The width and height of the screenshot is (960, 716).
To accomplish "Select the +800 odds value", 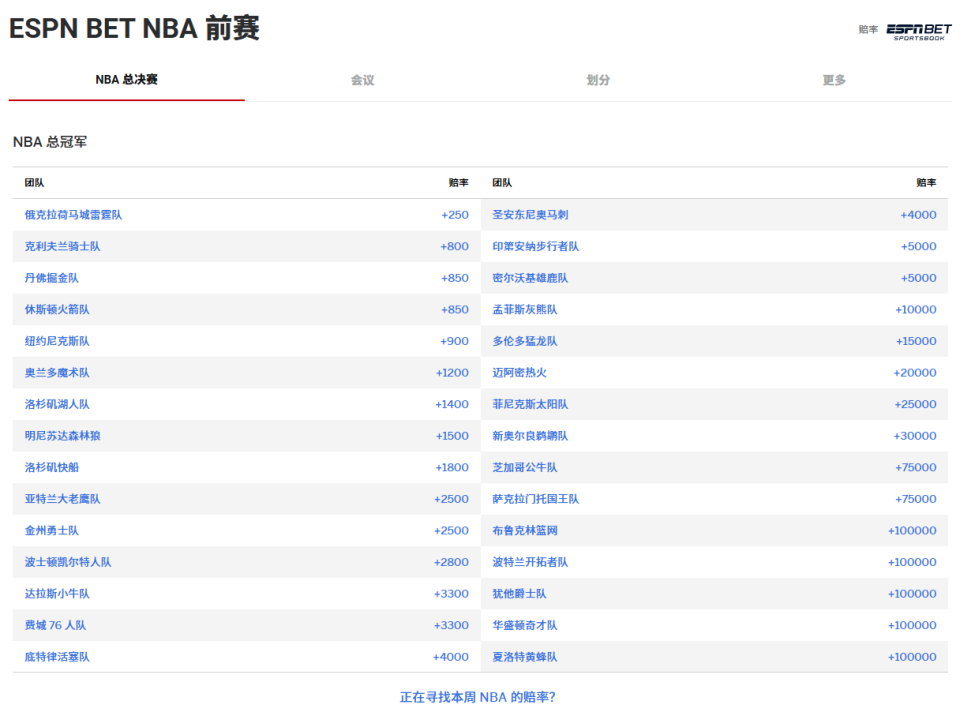I will pyautogui.click(x=454, y=246).
